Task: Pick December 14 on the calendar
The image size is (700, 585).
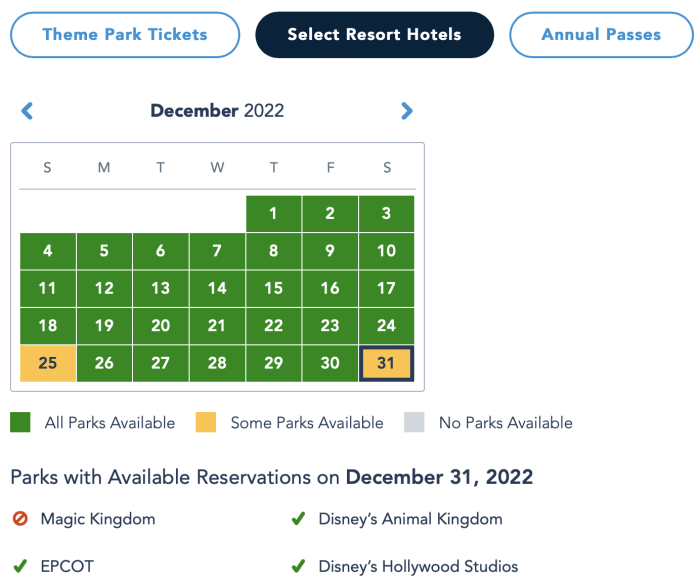Action: click(x=217, y=288)
